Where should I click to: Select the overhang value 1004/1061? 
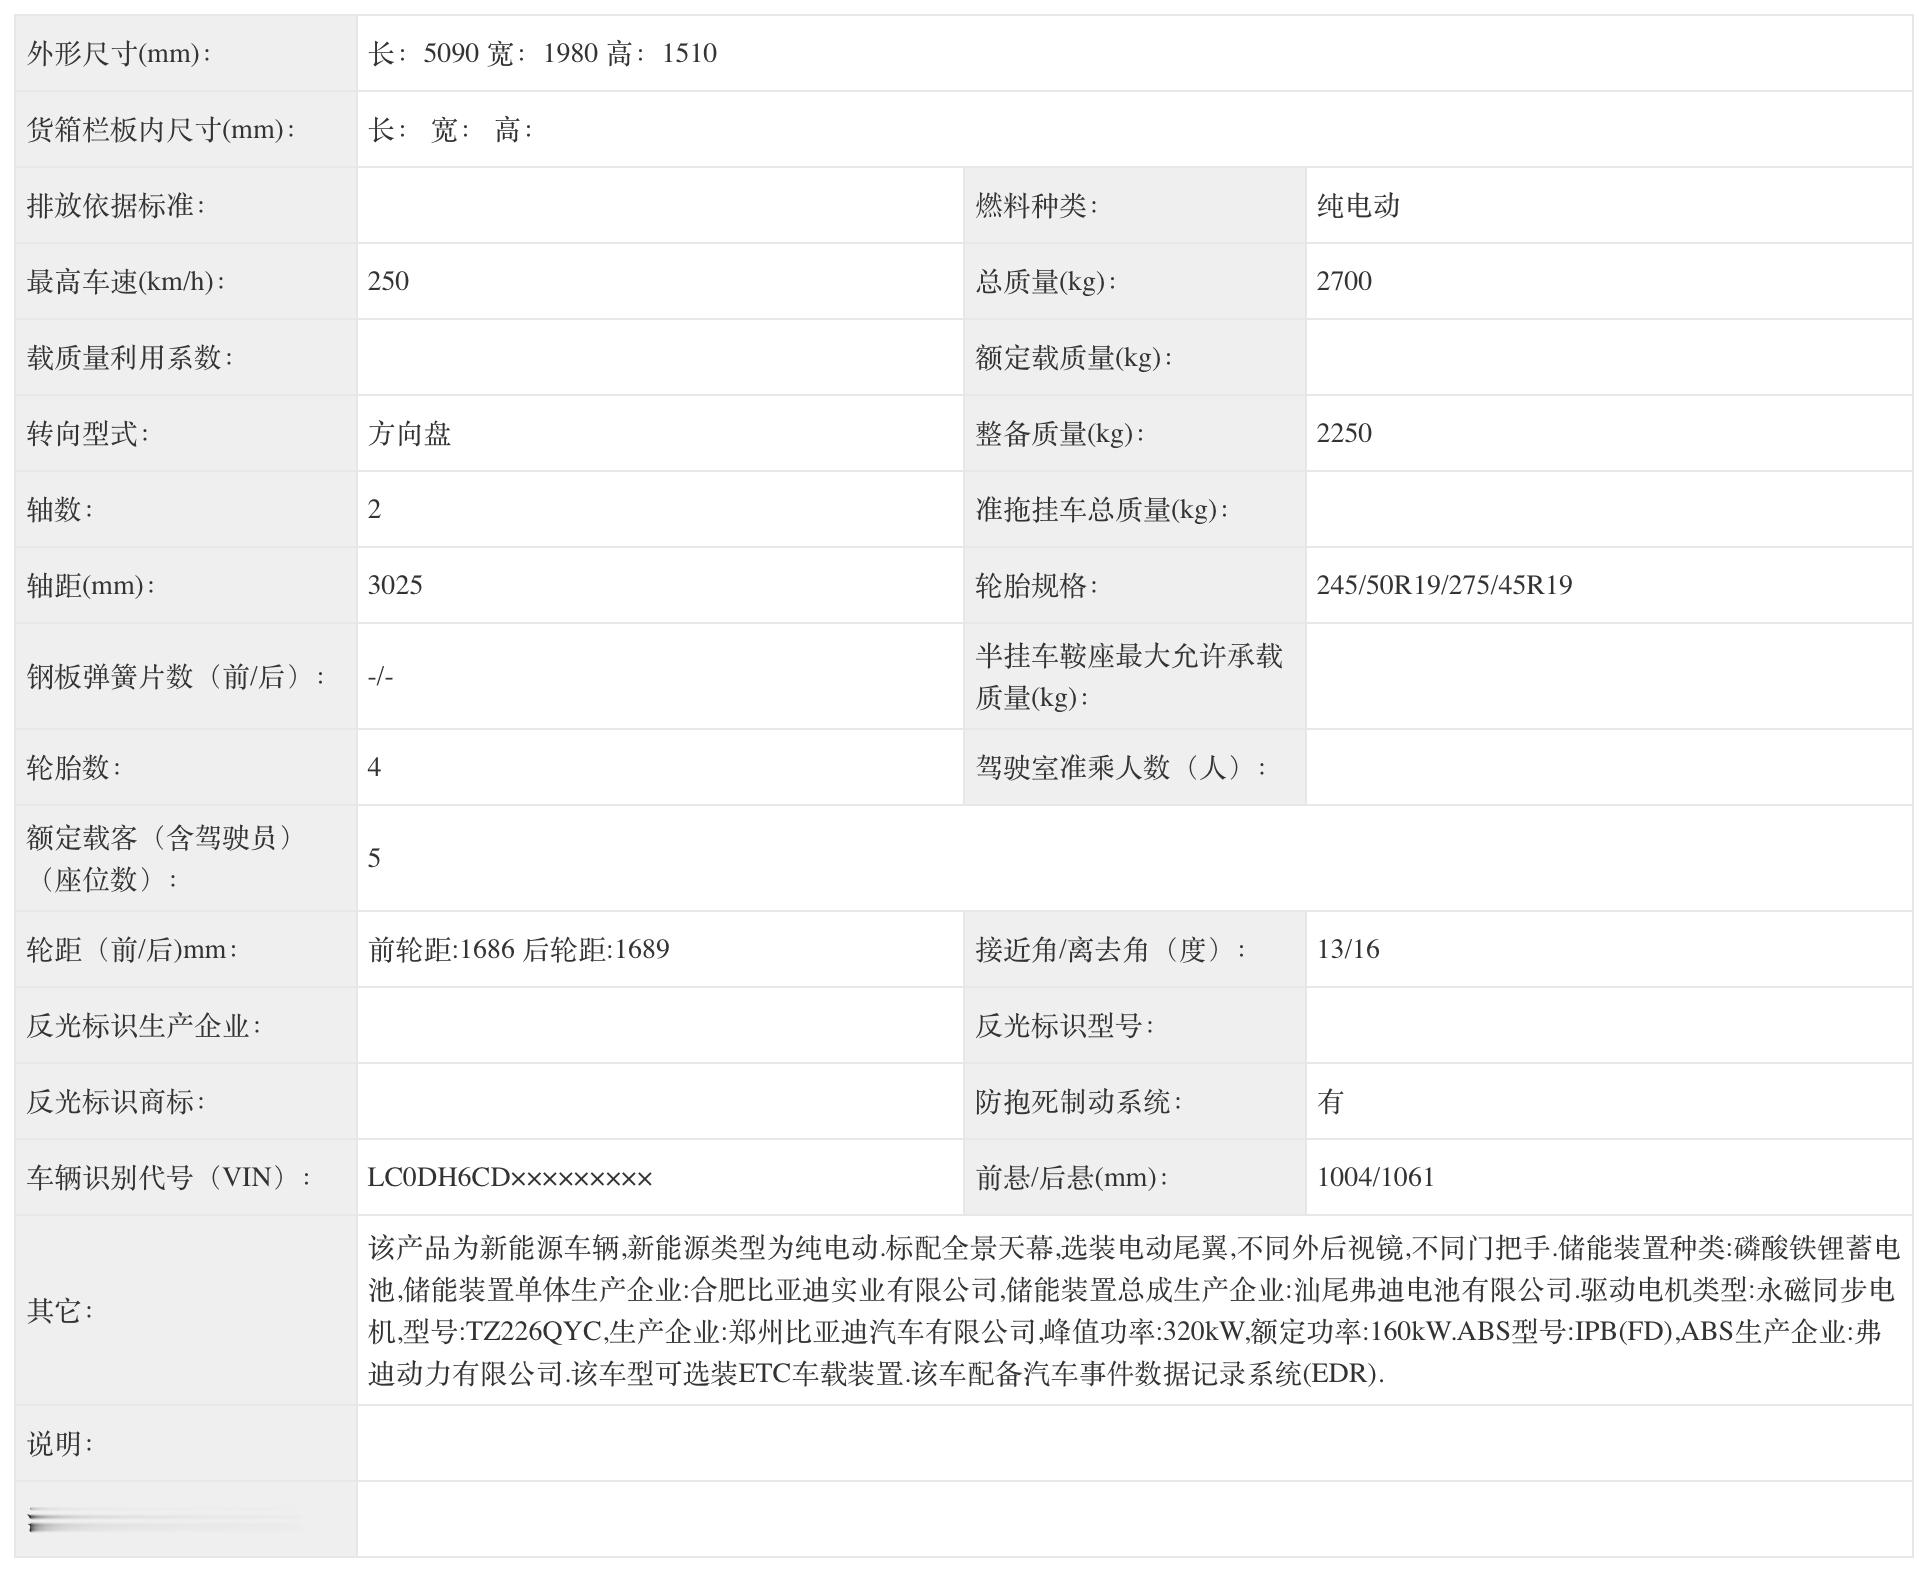(x=1375, y=1177)
